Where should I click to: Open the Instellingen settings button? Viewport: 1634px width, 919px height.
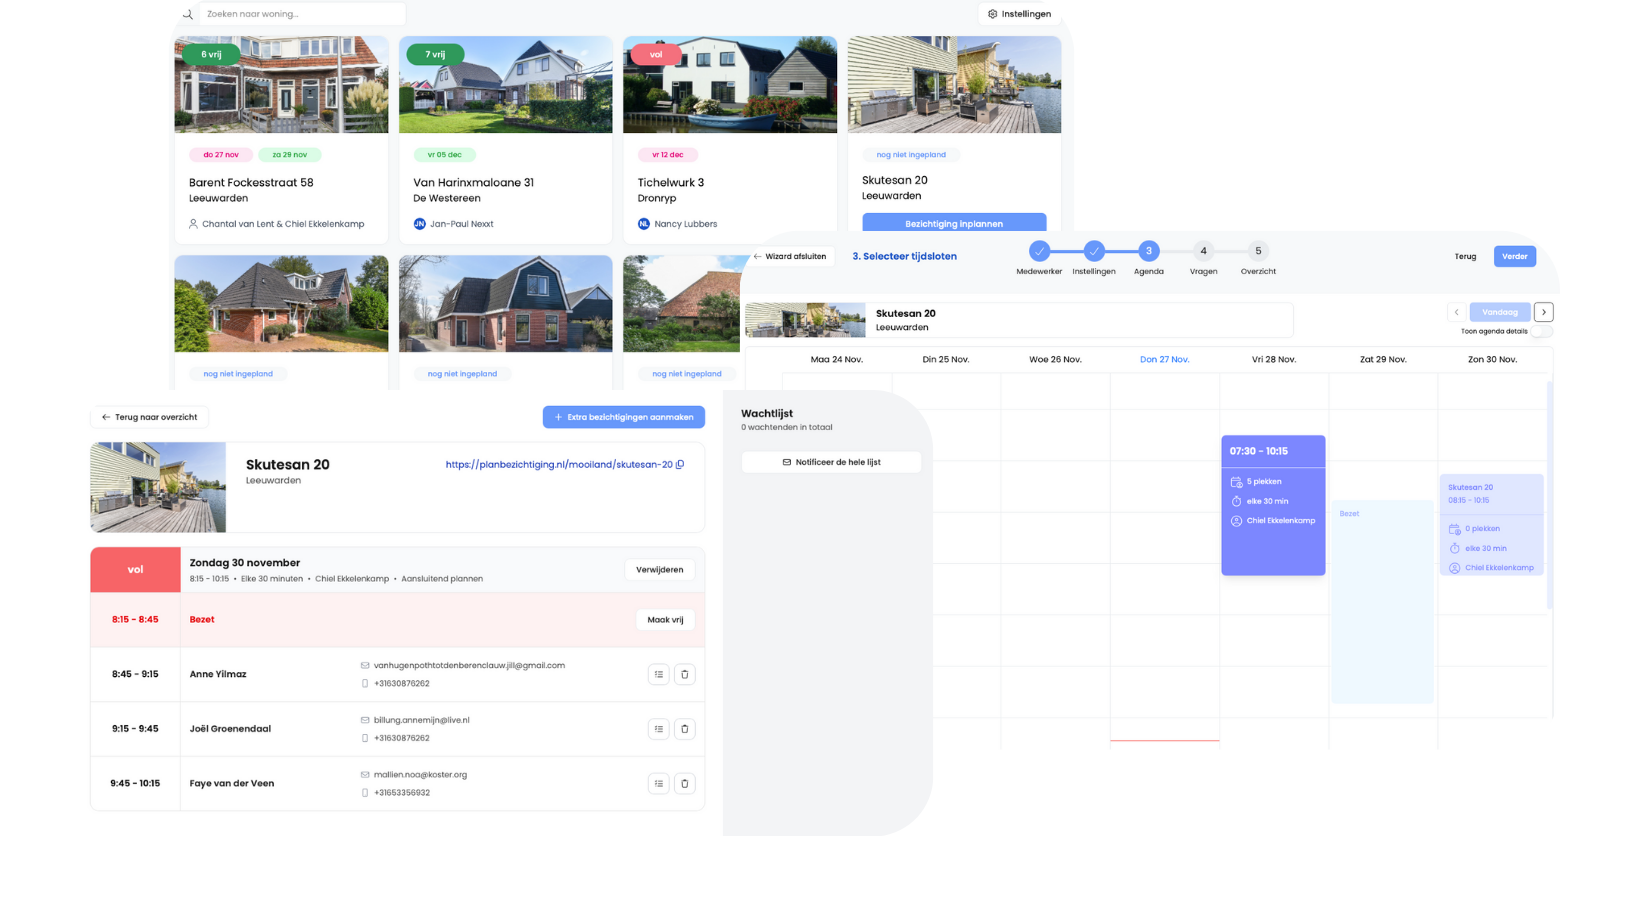pyautogui.click(x=1018, y=14)
